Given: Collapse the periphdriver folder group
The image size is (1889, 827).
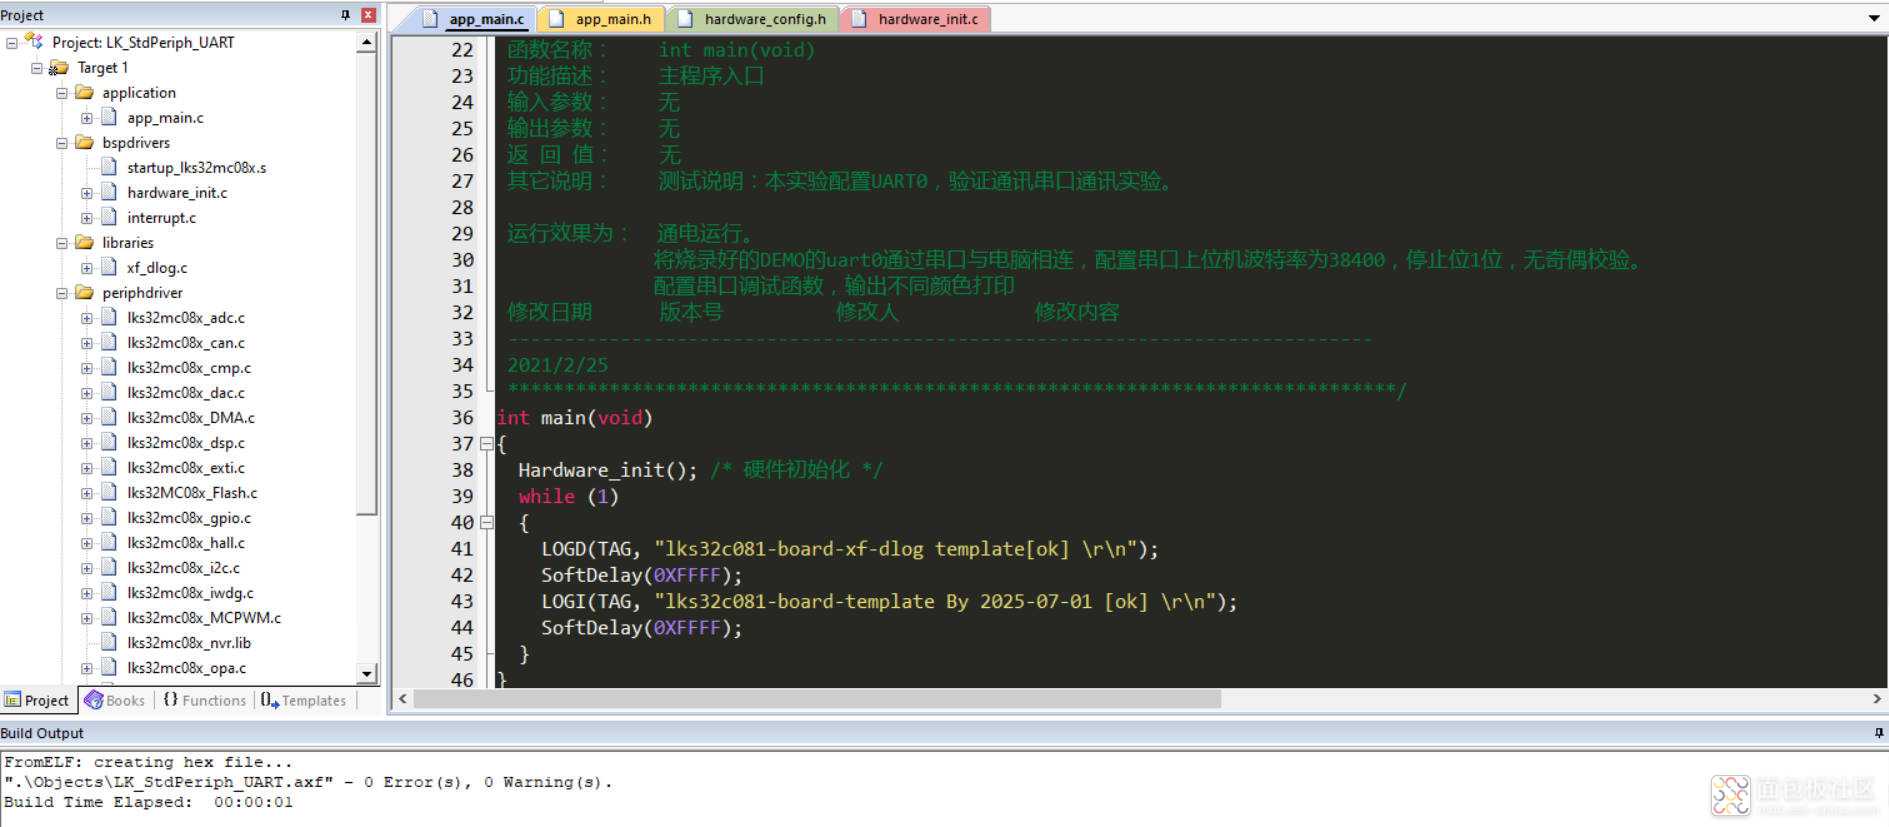Looking at the screenshot, I should coord(62,292).
